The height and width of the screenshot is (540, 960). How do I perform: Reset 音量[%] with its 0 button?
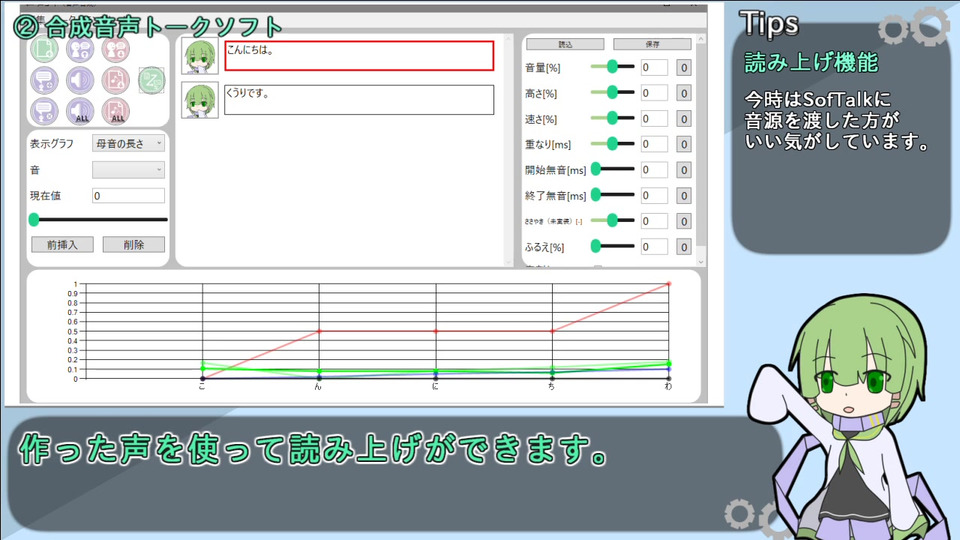684,67
